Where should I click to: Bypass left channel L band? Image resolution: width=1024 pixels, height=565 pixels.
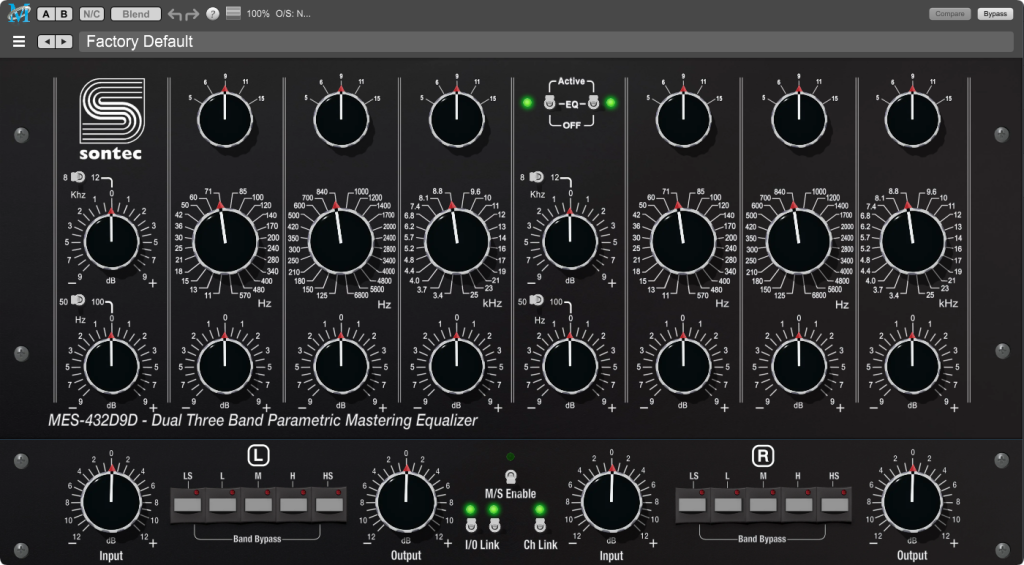pos(223,504)
